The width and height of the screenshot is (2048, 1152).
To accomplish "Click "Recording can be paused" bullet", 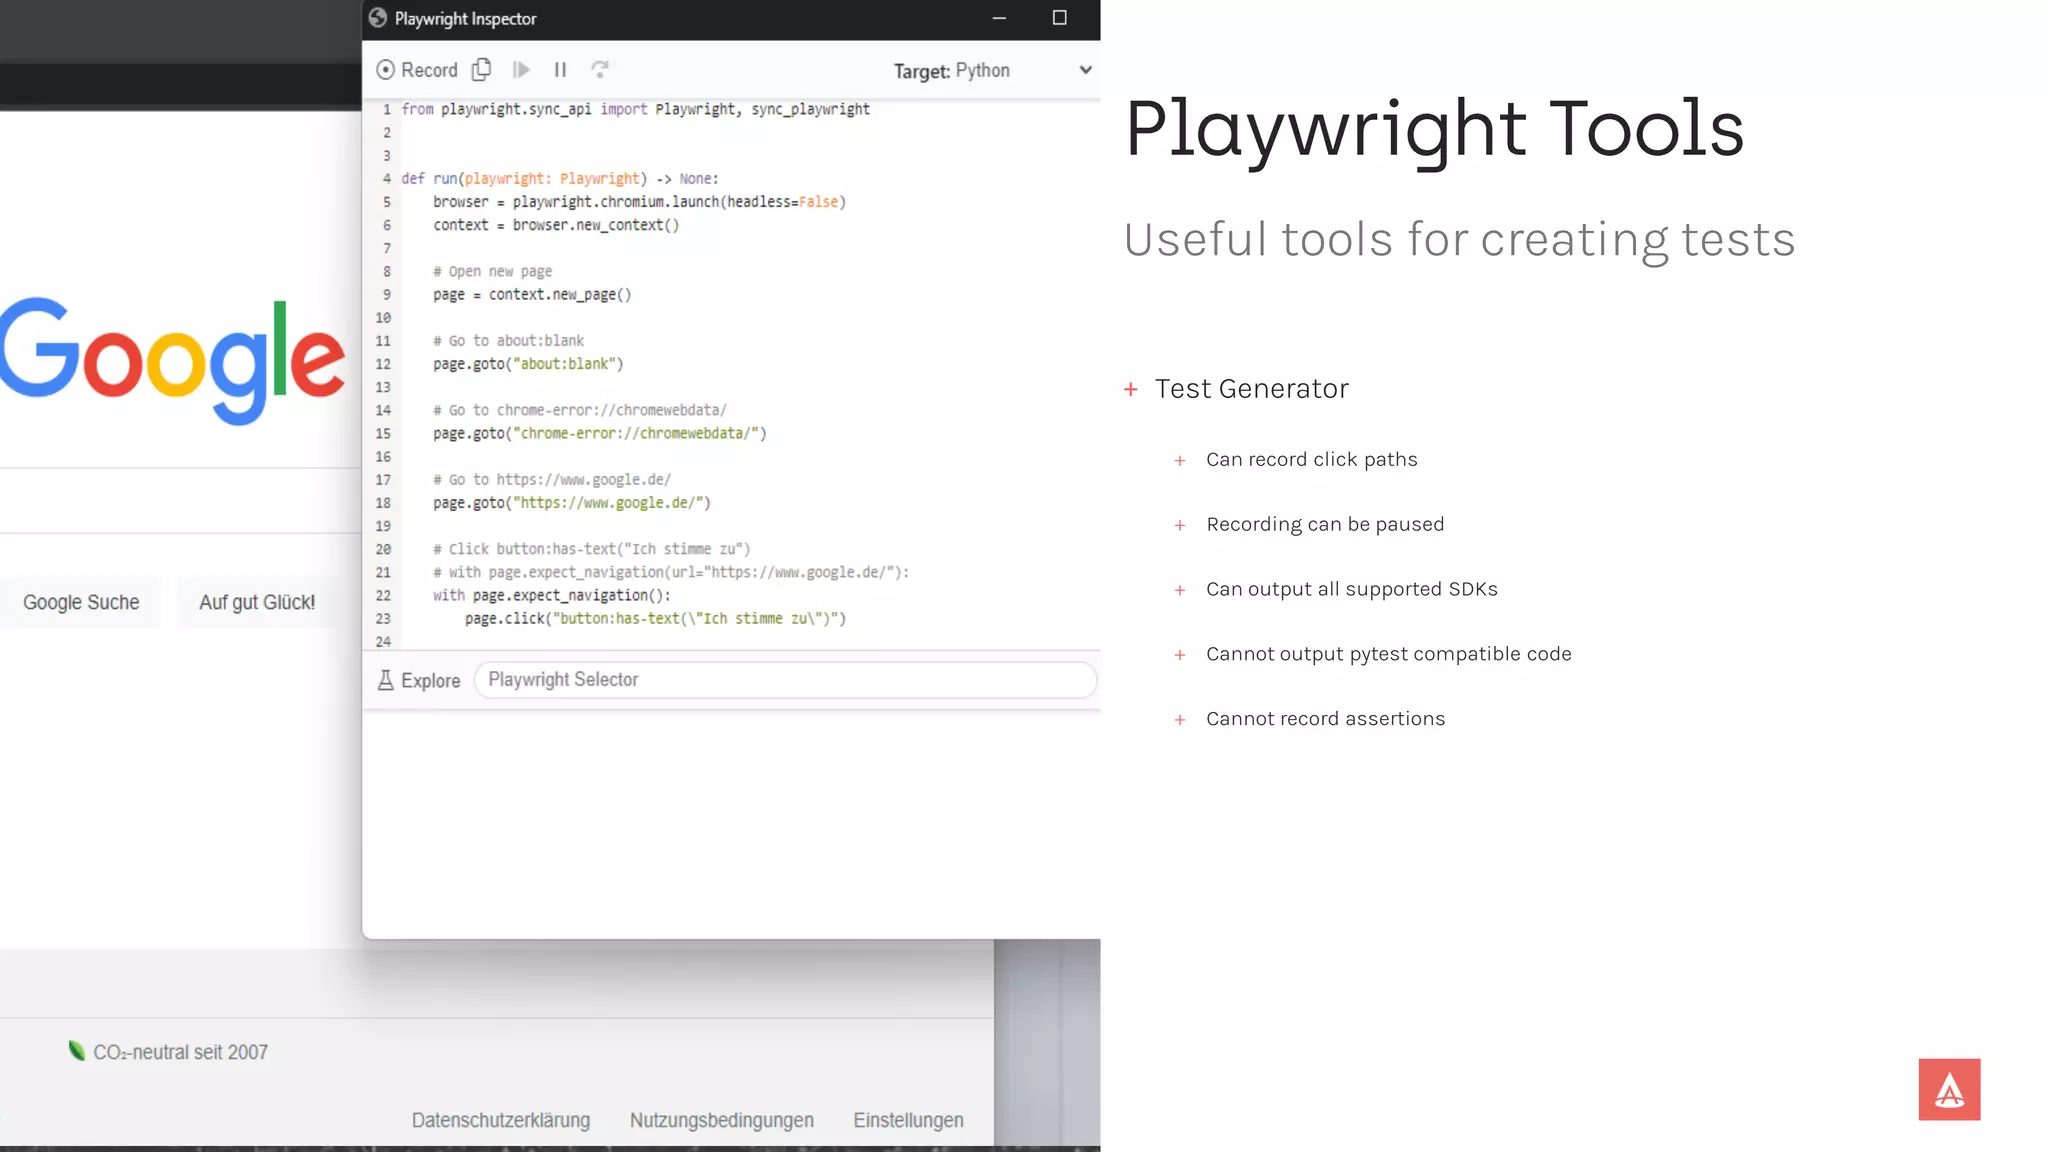I will (x=1325, y=525).
